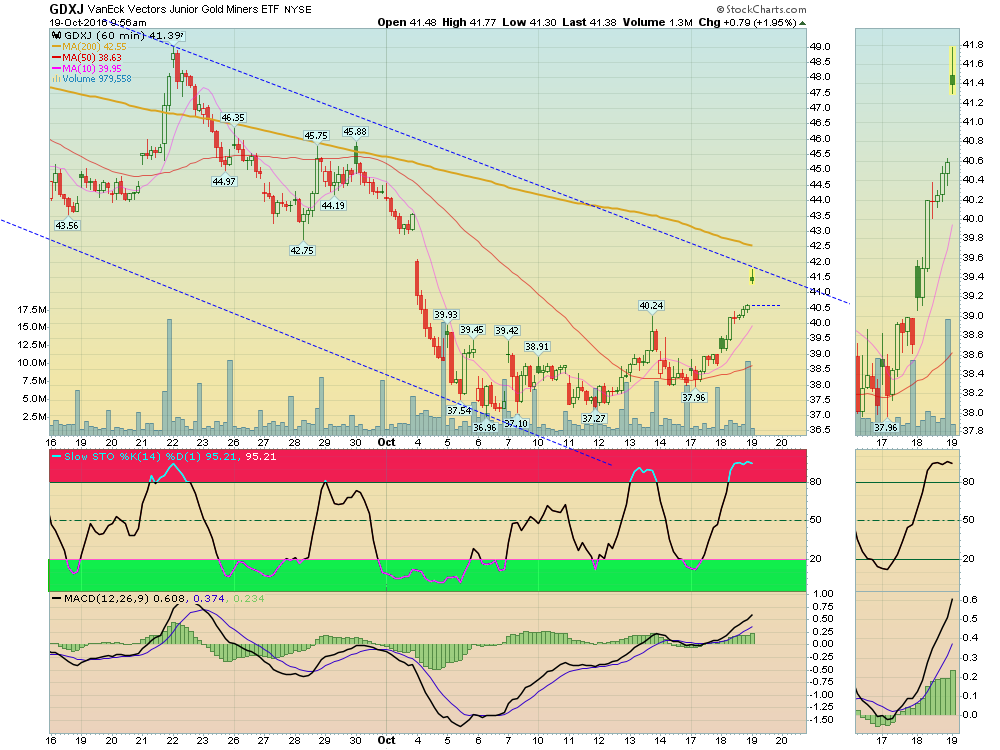
Task: Click the High 41.77 value
Action: [x=469, y=22]
